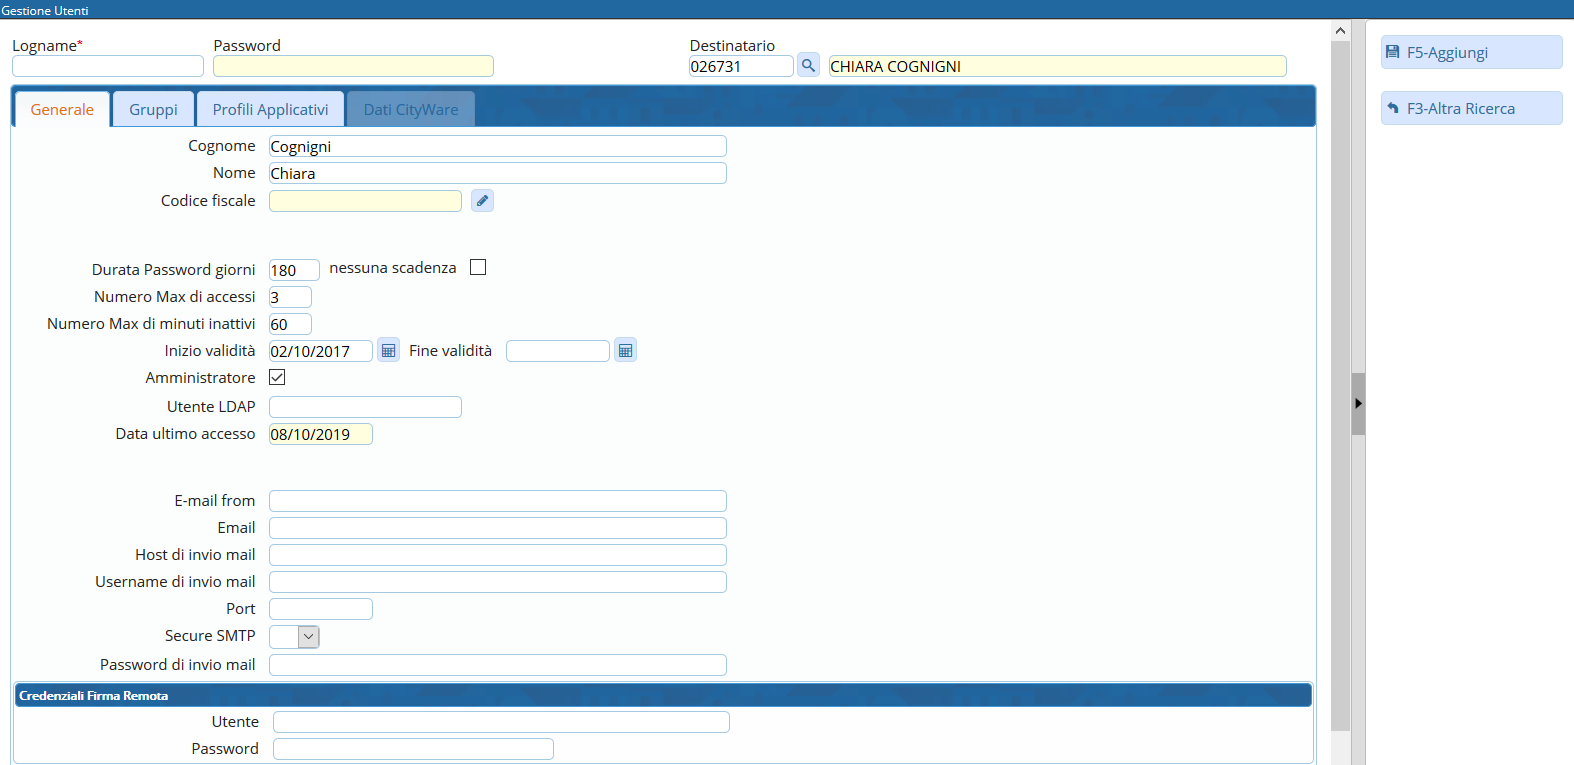
Task: Click the Durata Password giorni field
Action: point(294,271)
